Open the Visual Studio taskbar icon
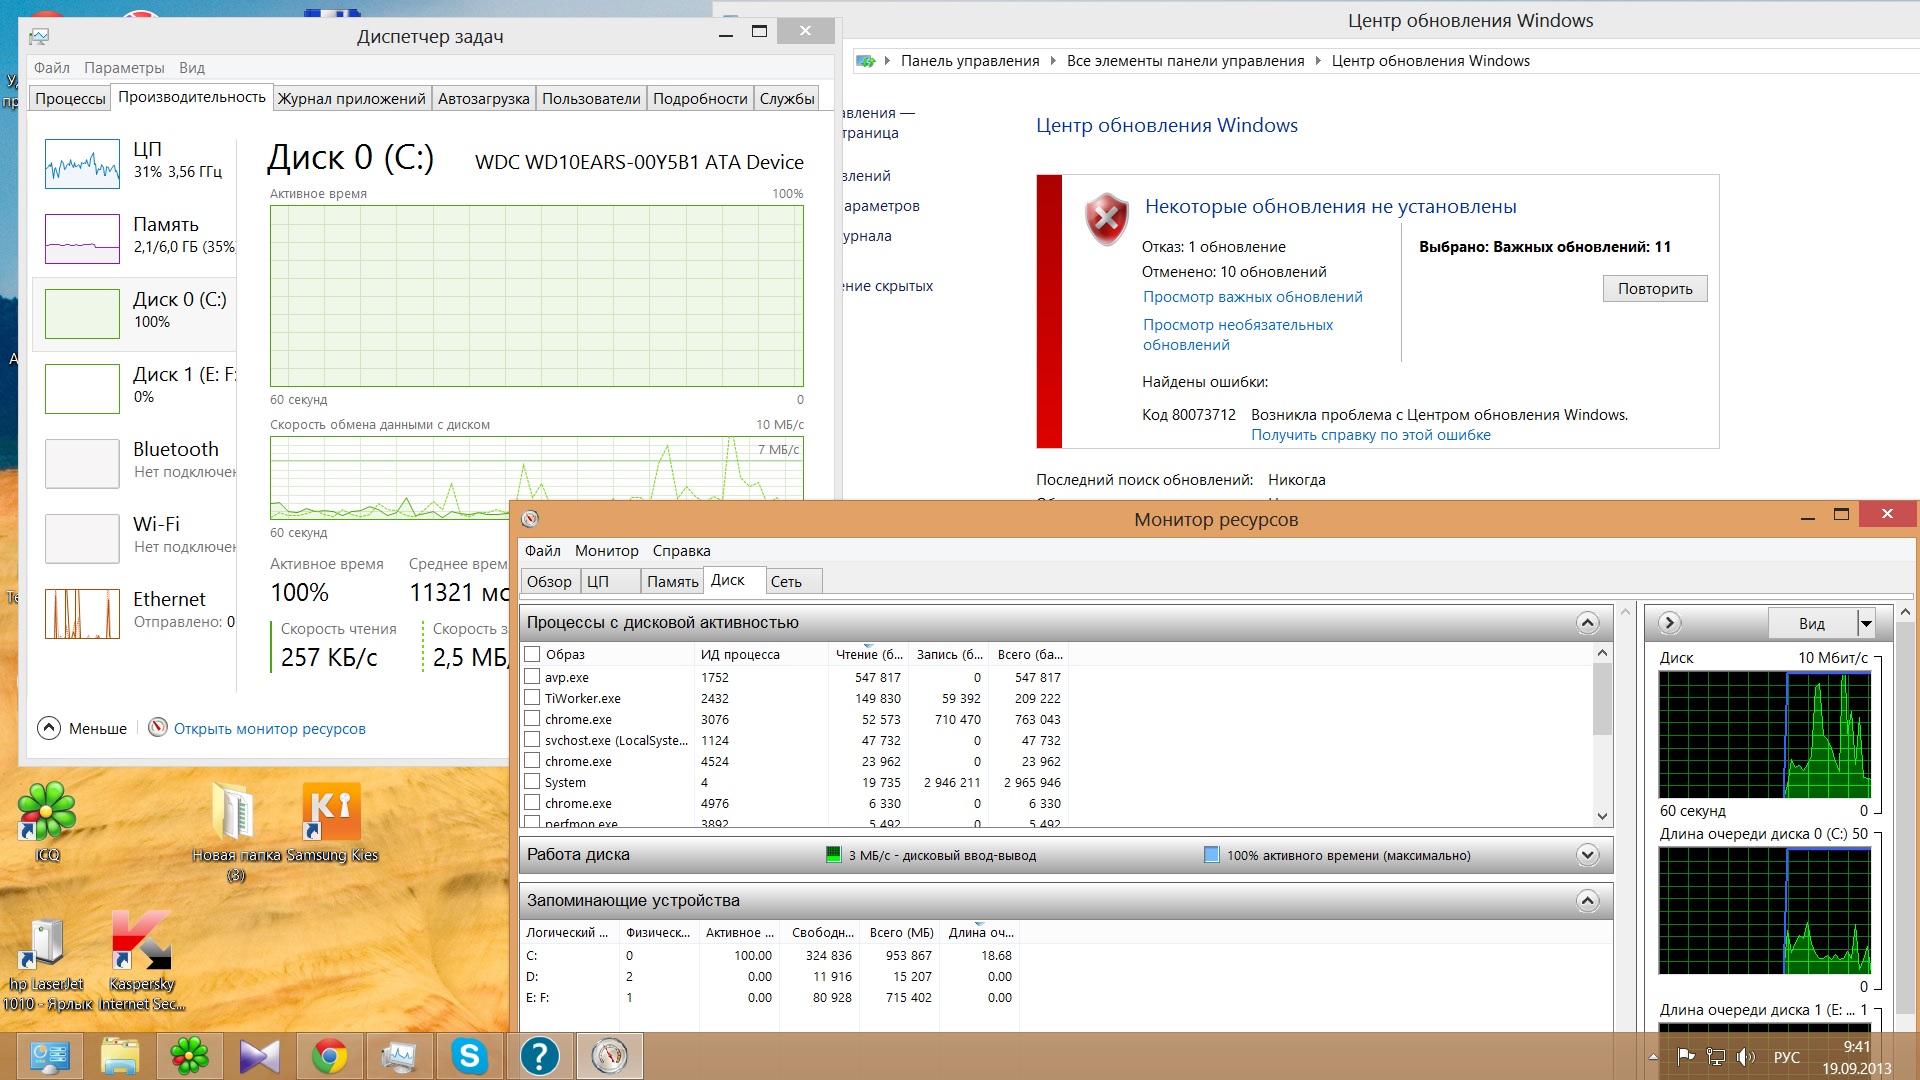Screen dimensions: 1920x1080 pos(259,1056)
